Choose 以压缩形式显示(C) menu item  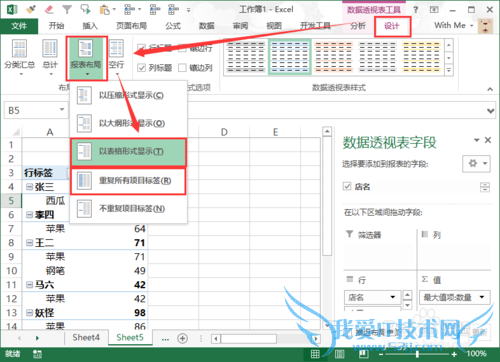128,95
